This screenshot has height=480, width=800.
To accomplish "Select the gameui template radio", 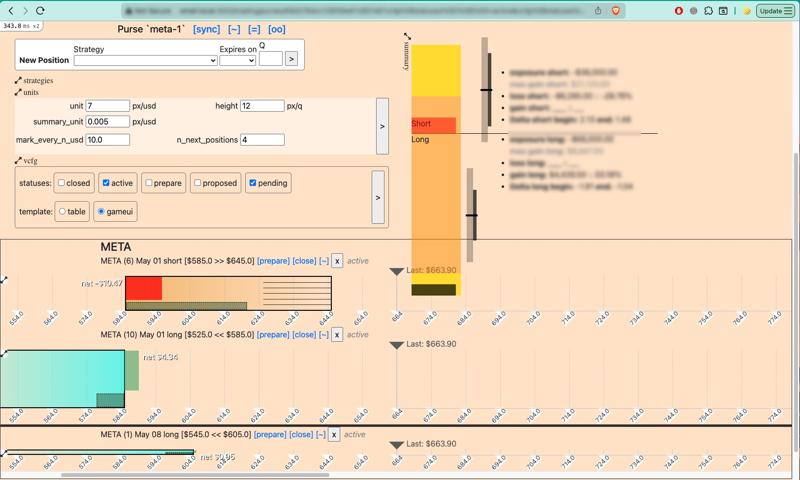I will (101, 211).
